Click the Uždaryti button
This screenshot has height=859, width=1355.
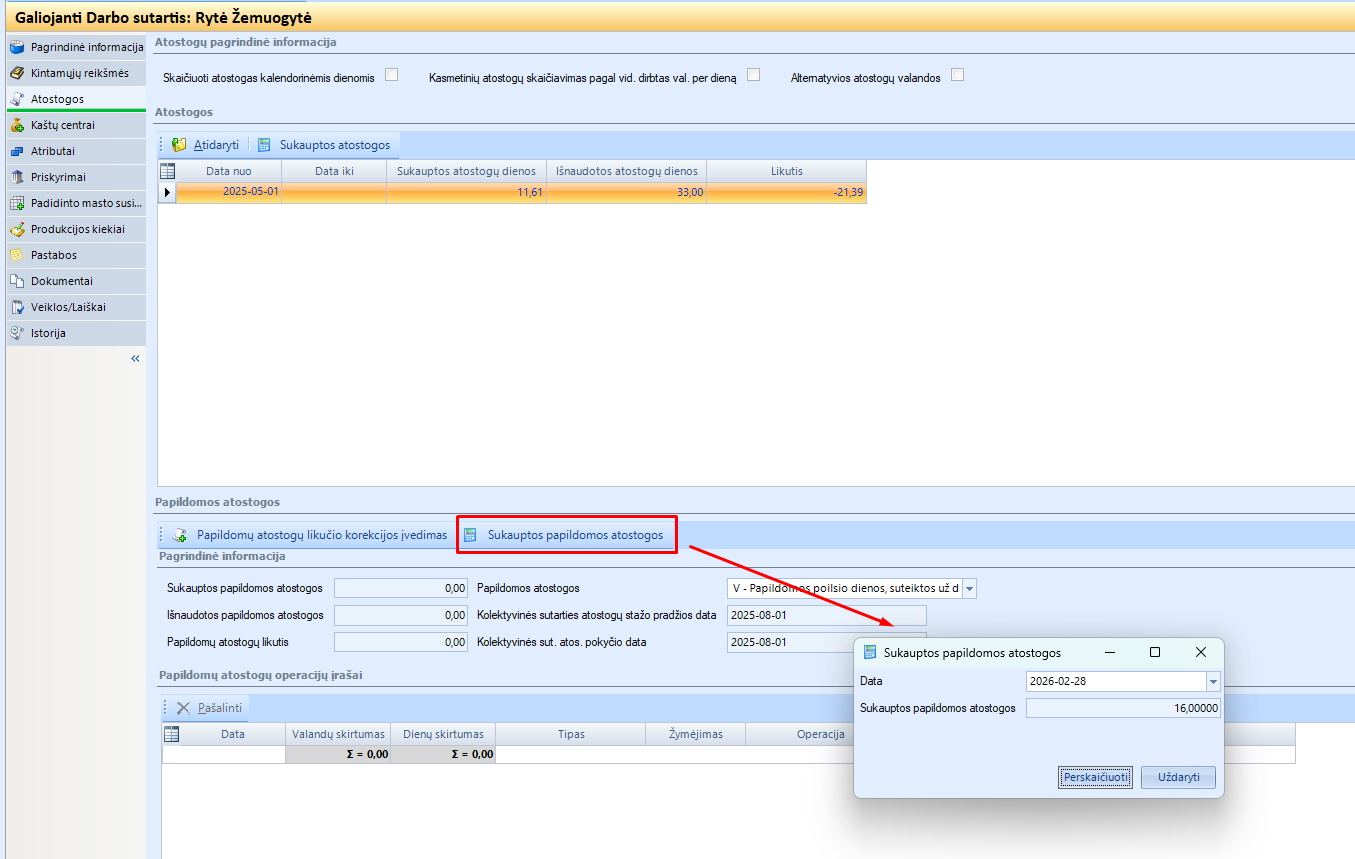tap(1178, 778)
